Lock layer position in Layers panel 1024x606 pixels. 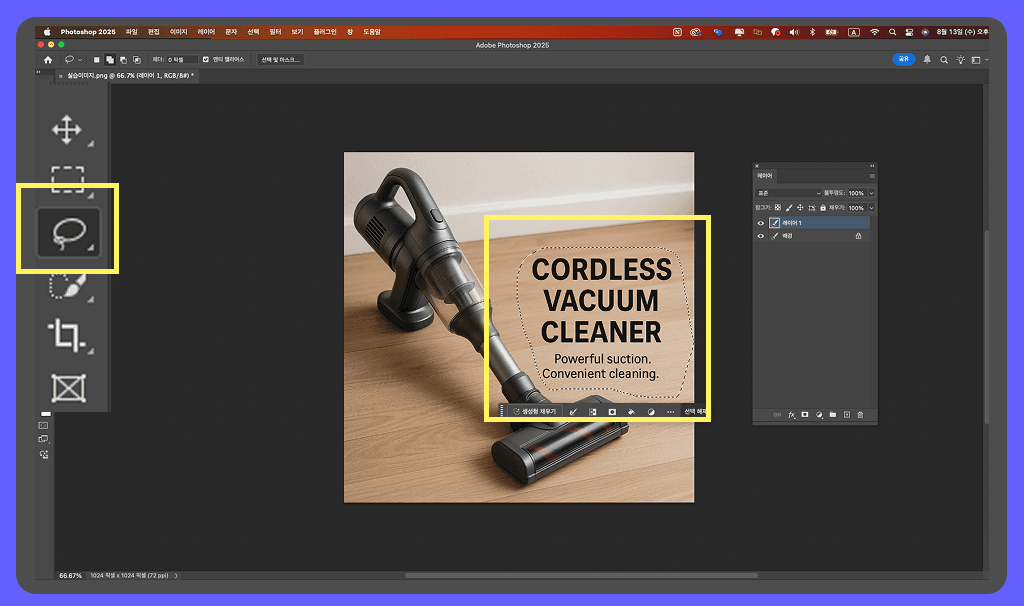pos(800,208)
